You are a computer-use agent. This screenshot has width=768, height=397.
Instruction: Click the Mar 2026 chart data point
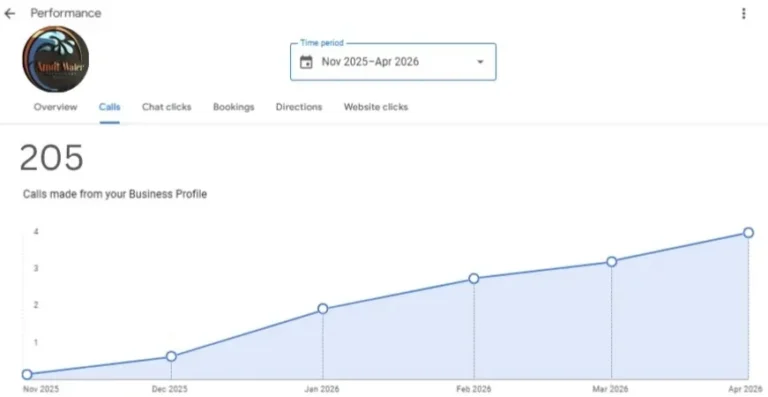[611, 262]
